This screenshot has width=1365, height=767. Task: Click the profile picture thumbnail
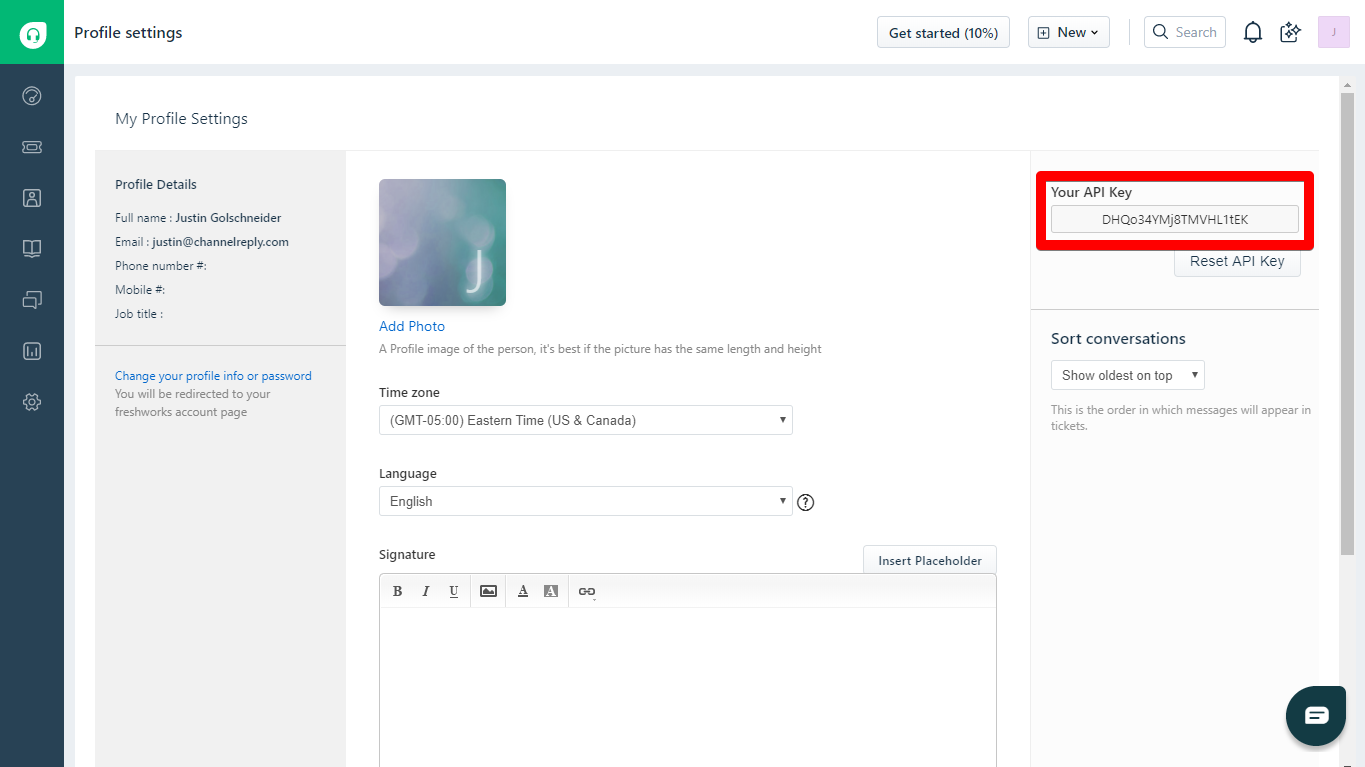coord(442,242)
